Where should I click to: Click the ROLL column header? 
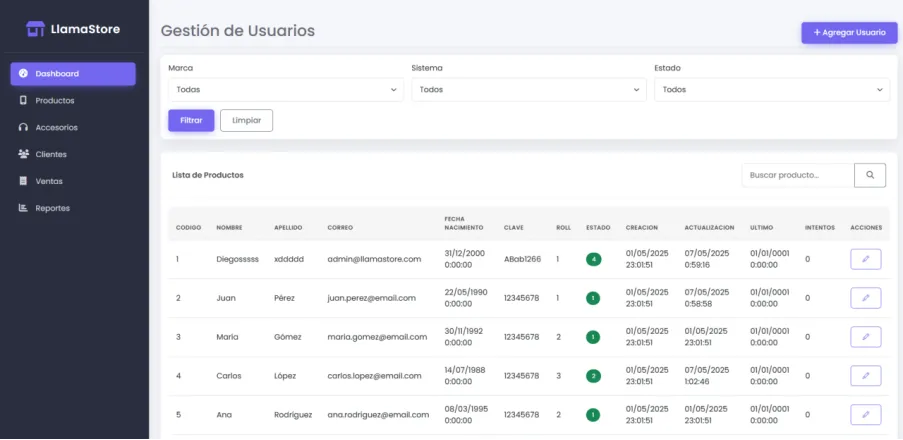pos(563,227)
